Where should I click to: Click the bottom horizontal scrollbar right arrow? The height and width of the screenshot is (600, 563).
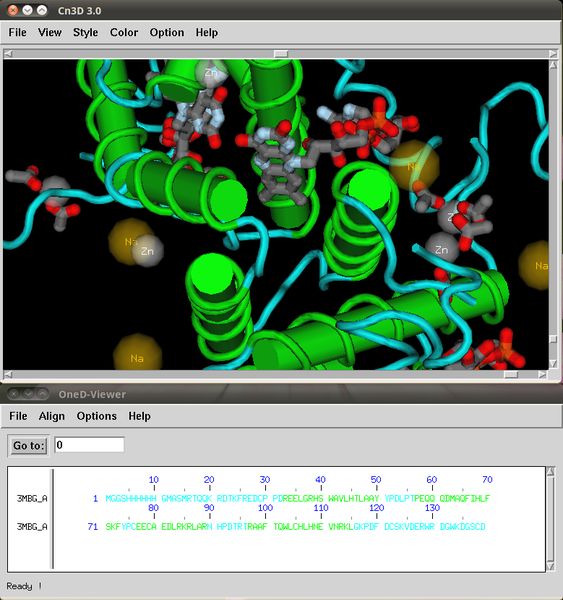542,374
